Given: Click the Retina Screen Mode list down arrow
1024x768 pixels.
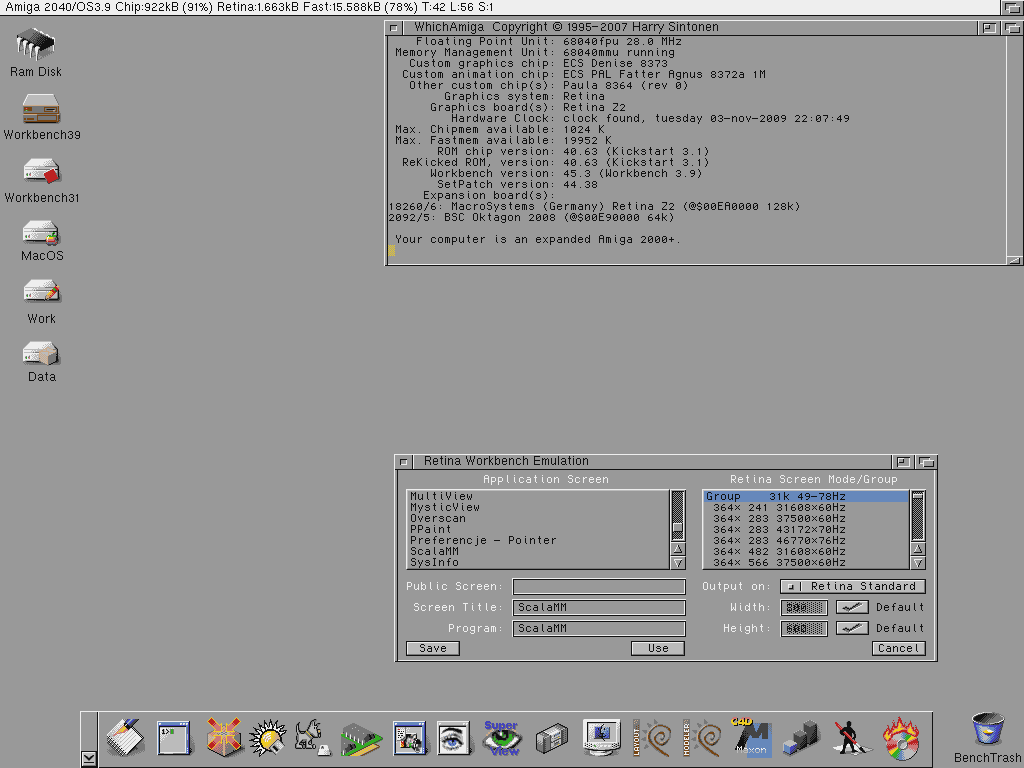Looking at the screenshot, I should 918,562.
